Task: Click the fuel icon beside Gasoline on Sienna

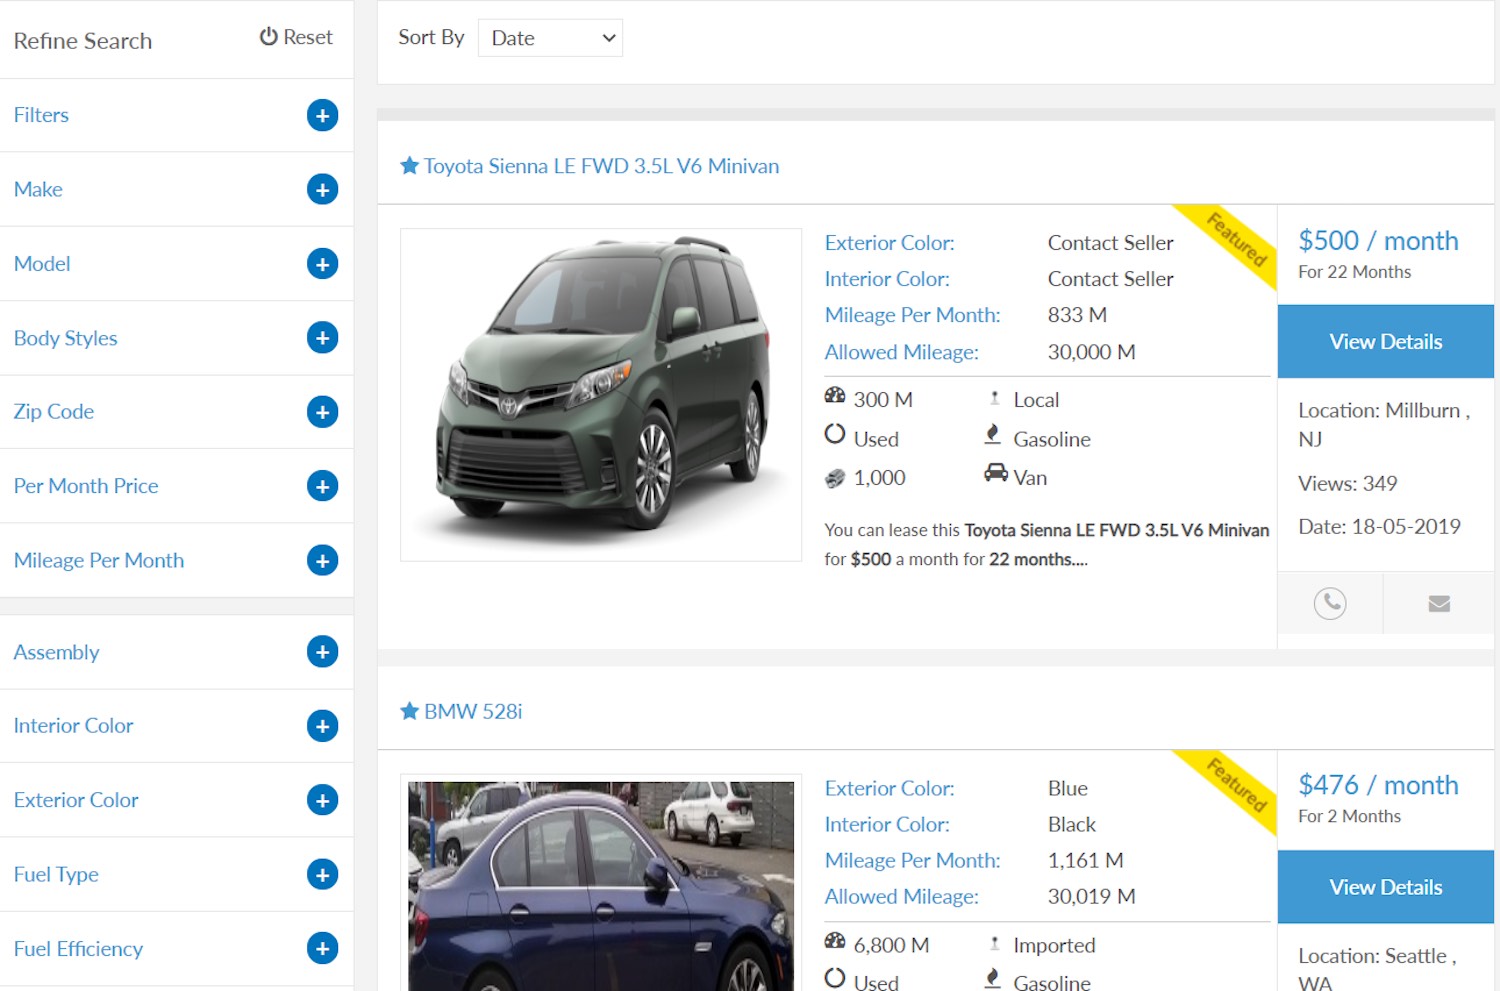Action: click(993, 435)
